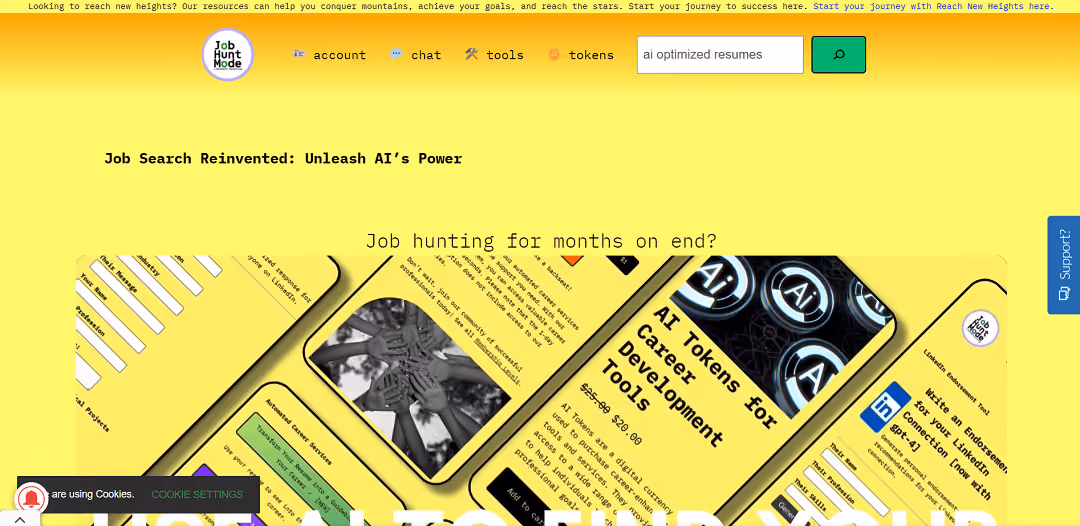Screen dimensions: 1080x526
Task: Click the Job Hunt Mode logo
Action: [x=228, y=54]
